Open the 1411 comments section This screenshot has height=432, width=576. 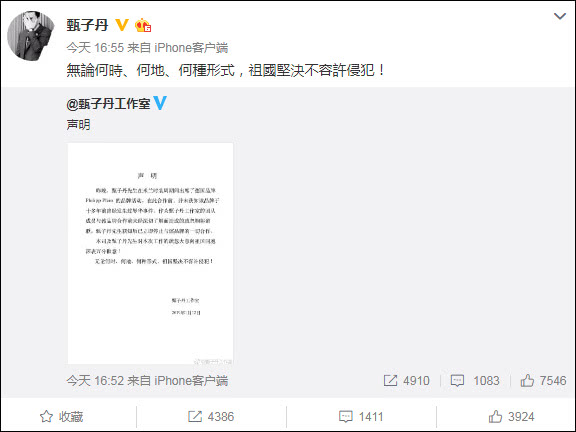click(361, 417)
